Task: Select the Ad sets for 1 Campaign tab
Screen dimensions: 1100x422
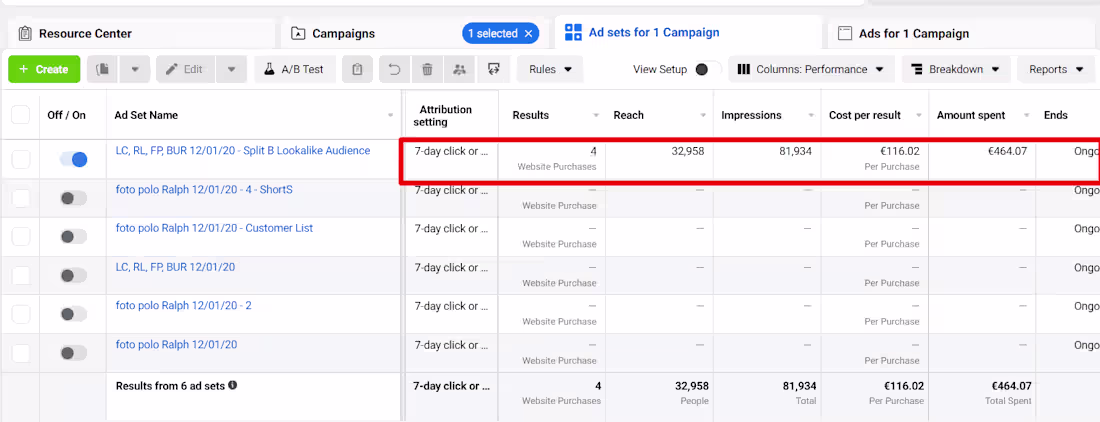Action: tap(688, 32)
